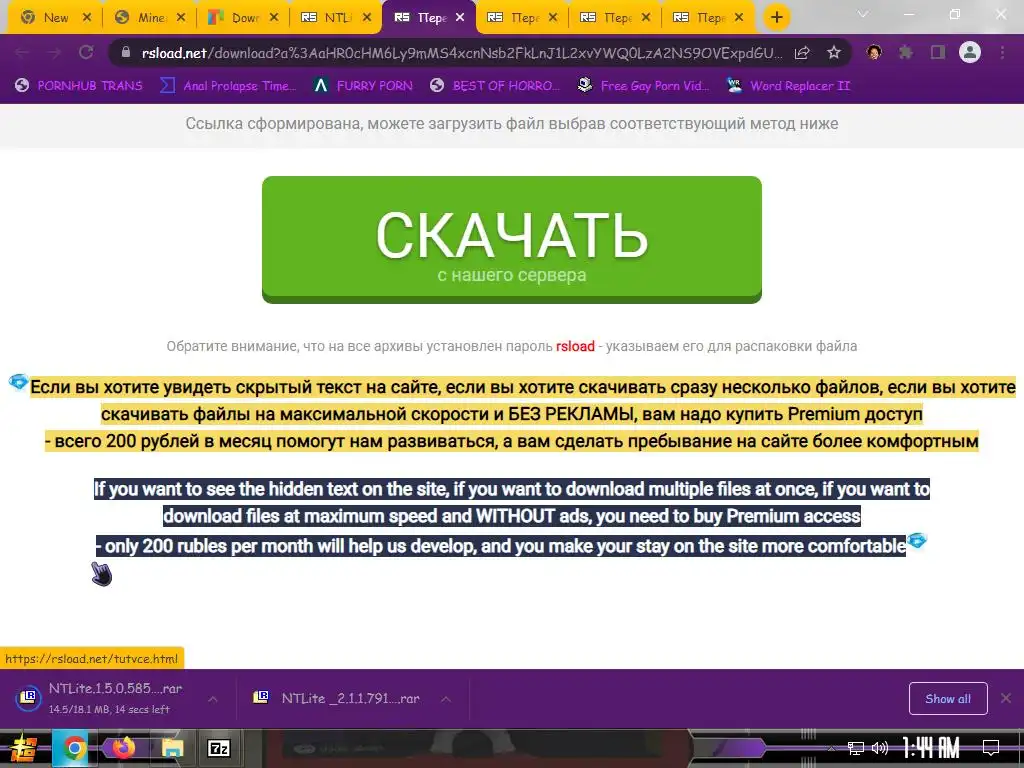This screenshot has height=768, width=1024.
Task: Click 'Show all' downloads button
Action: point(948,699)
